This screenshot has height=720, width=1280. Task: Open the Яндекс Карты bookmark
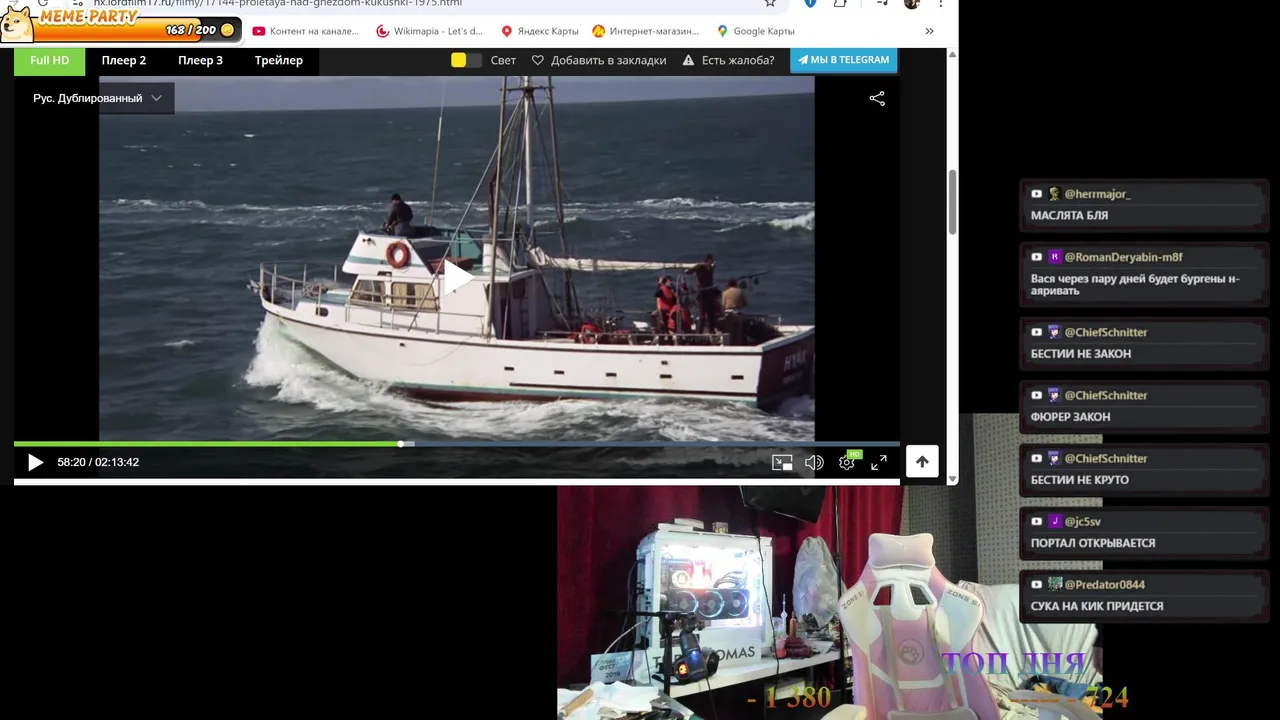pyautogui.click(x=540, y=31)
